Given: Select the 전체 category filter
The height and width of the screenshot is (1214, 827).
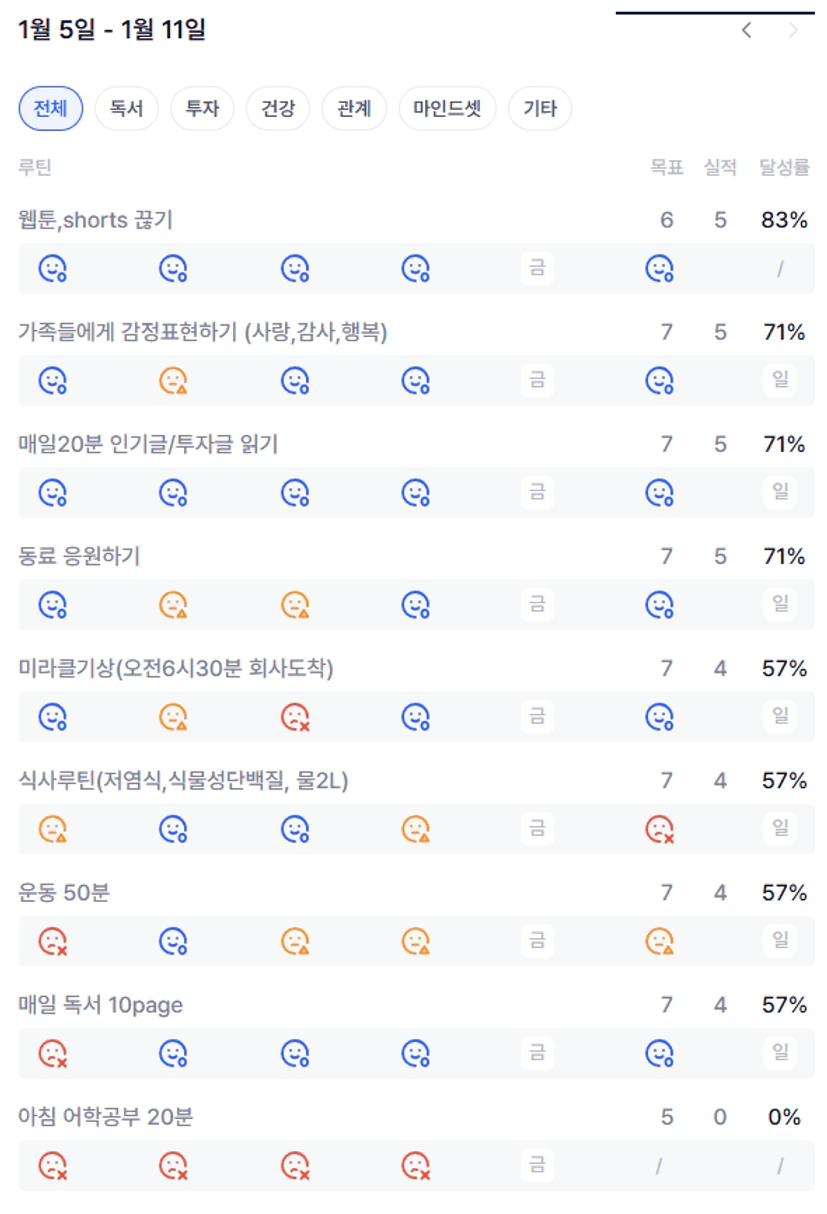Looking at the screenshot, I should pyautogui.click(x=51, y=108).
